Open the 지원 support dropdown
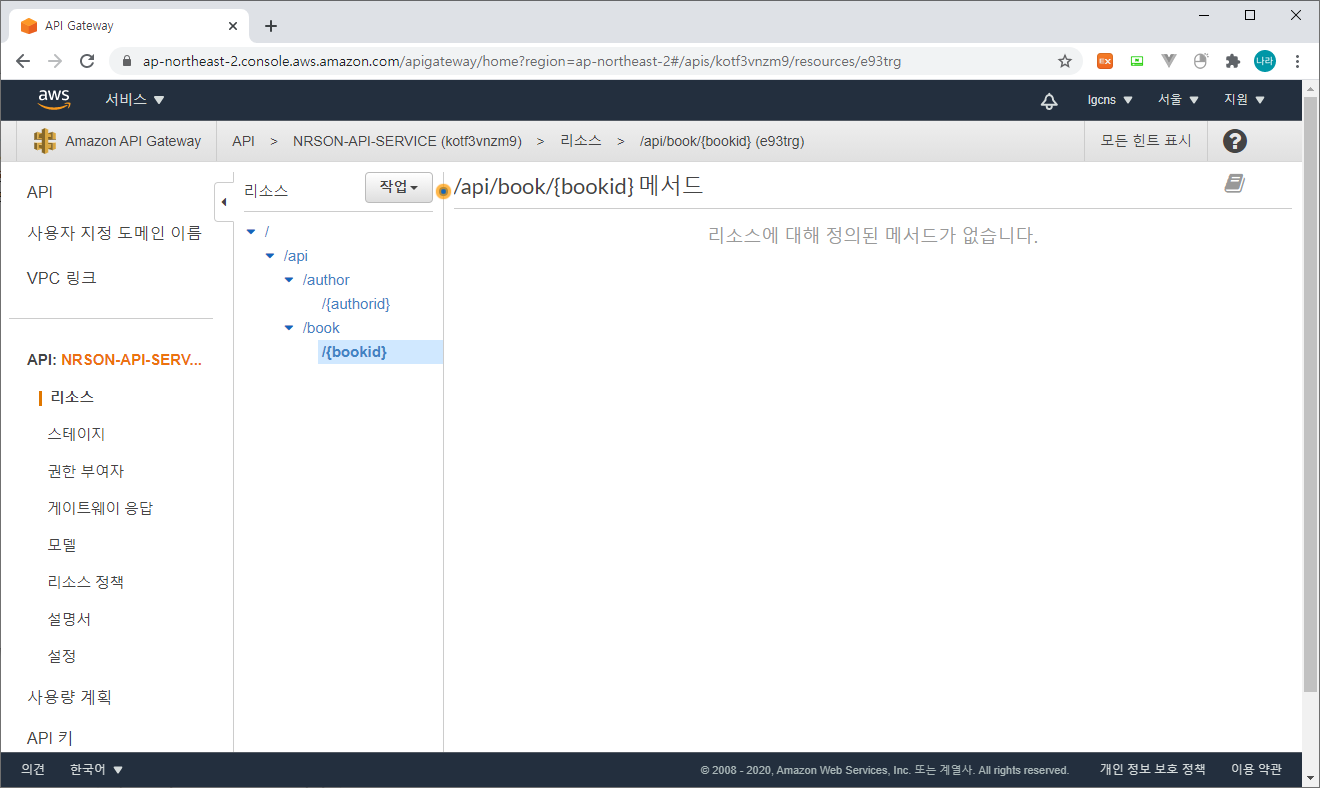1320x788 pixels. click(x=1244, y=100)
